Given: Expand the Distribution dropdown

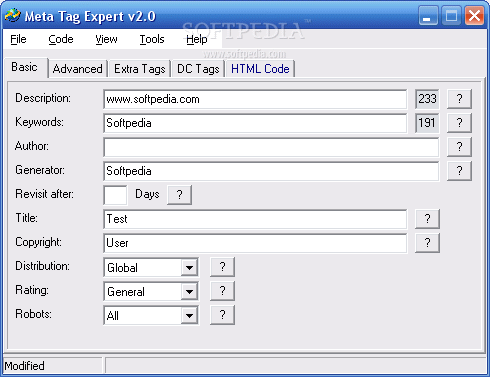Looking at the screenshot, I should 189,267.
